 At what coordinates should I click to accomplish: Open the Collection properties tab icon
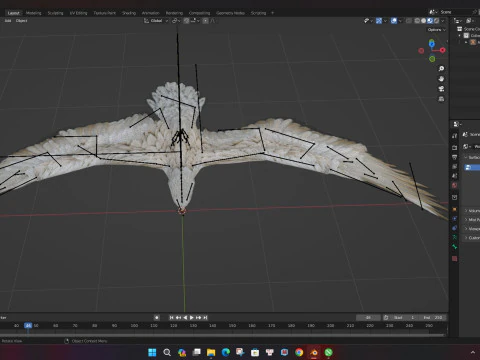454,197
